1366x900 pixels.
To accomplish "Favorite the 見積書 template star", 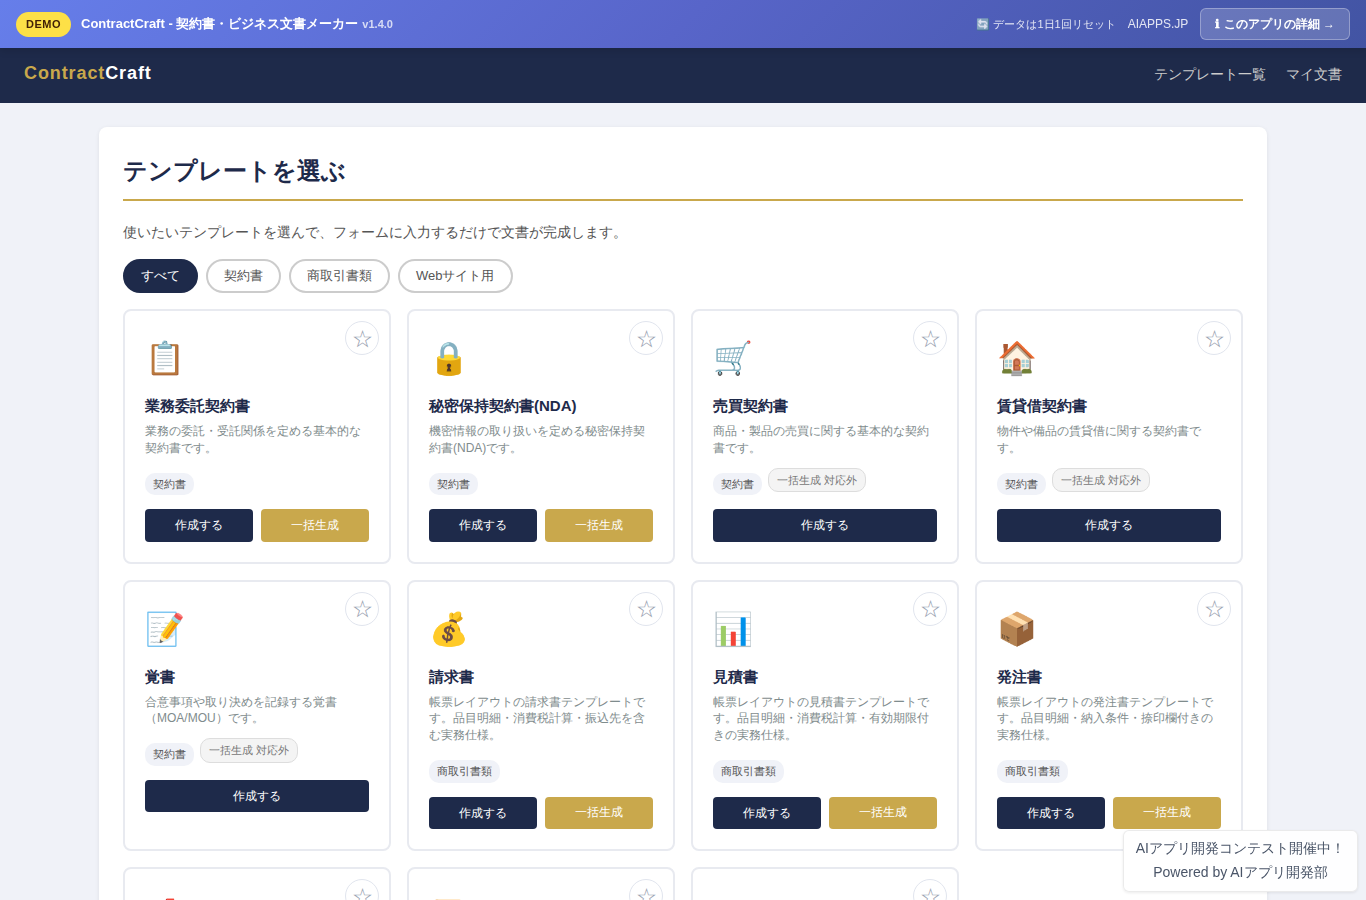I will pos(930,609).
